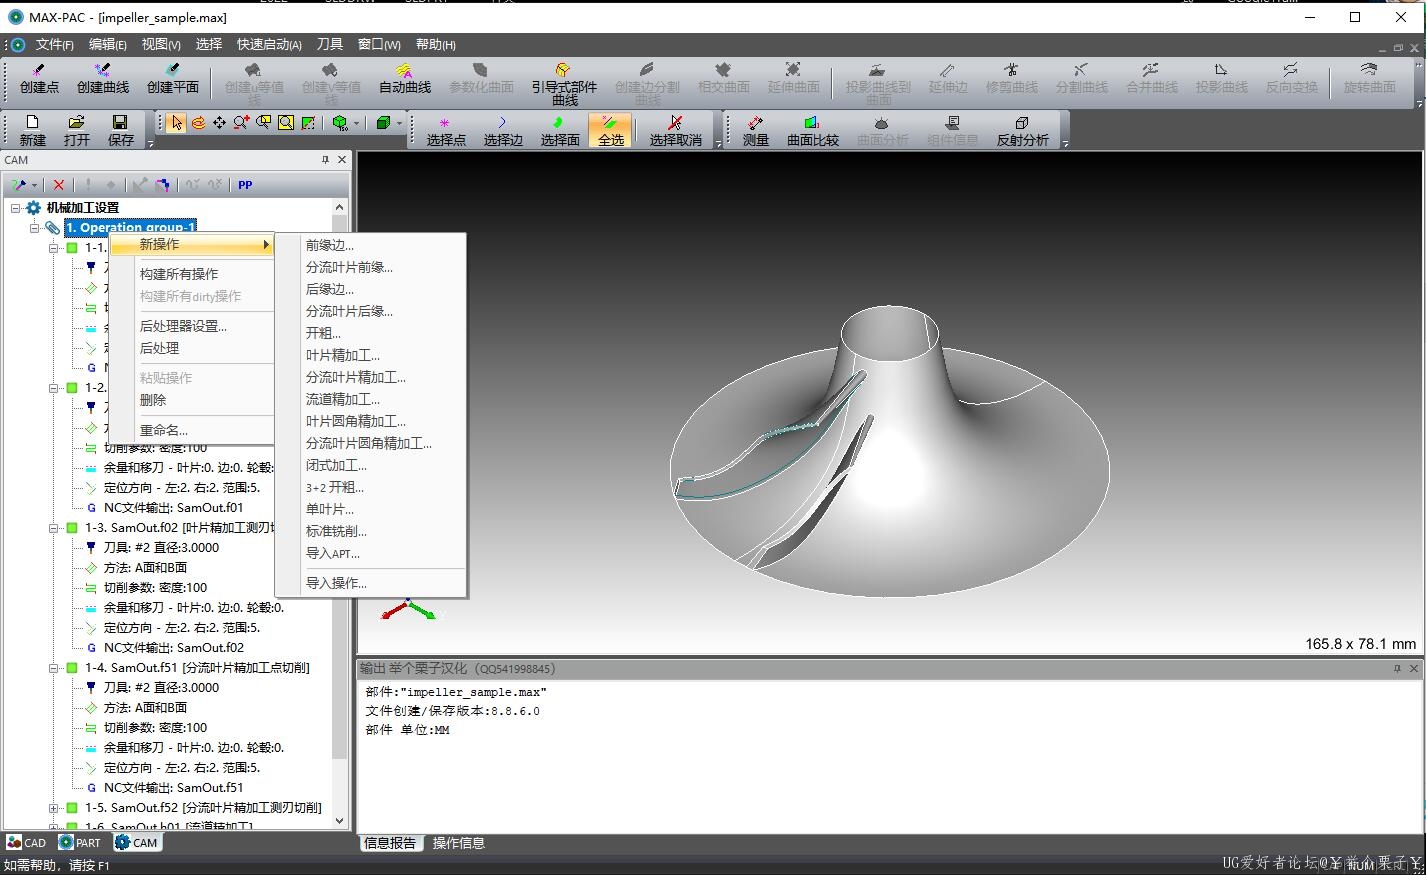Click the red X delete icon in CAM panel
The image size is (1426, 875).
click(x=58, y=185)
